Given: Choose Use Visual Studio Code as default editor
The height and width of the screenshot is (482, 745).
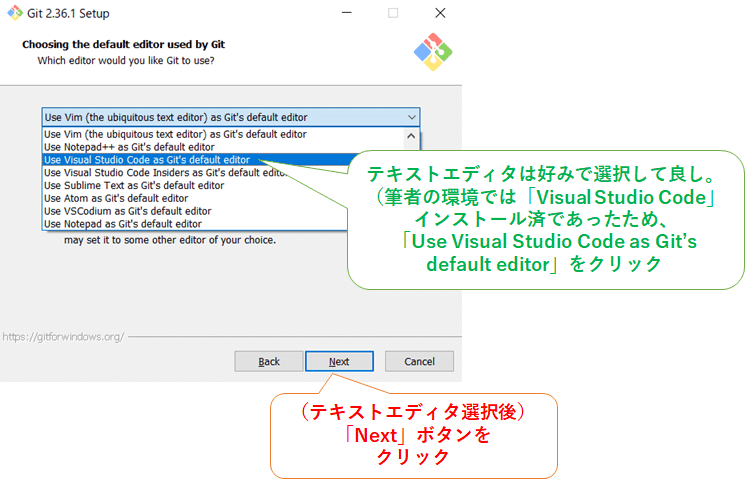Looking at the screenshot, I should pyautogui.click(x=196, y=160).
